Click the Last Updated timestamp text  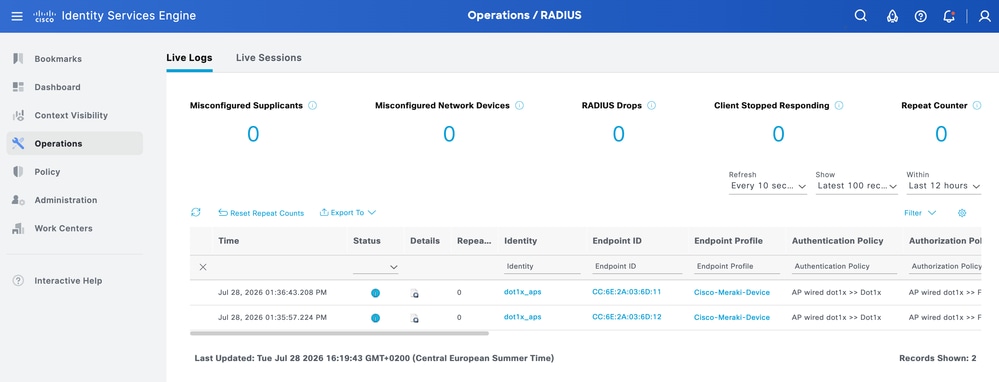(x=374, y=358)
